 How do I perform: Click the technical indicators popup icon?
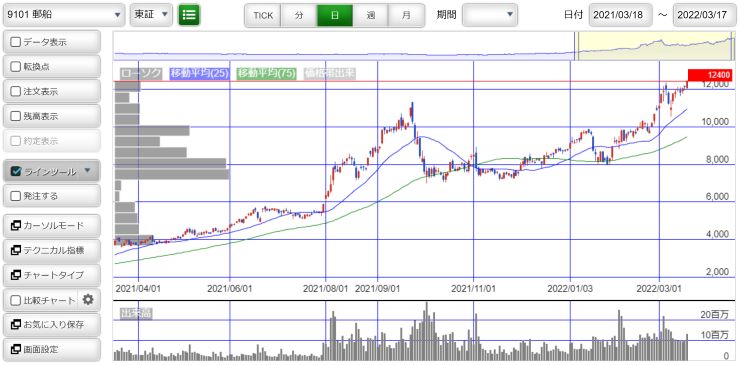[15, 250]
